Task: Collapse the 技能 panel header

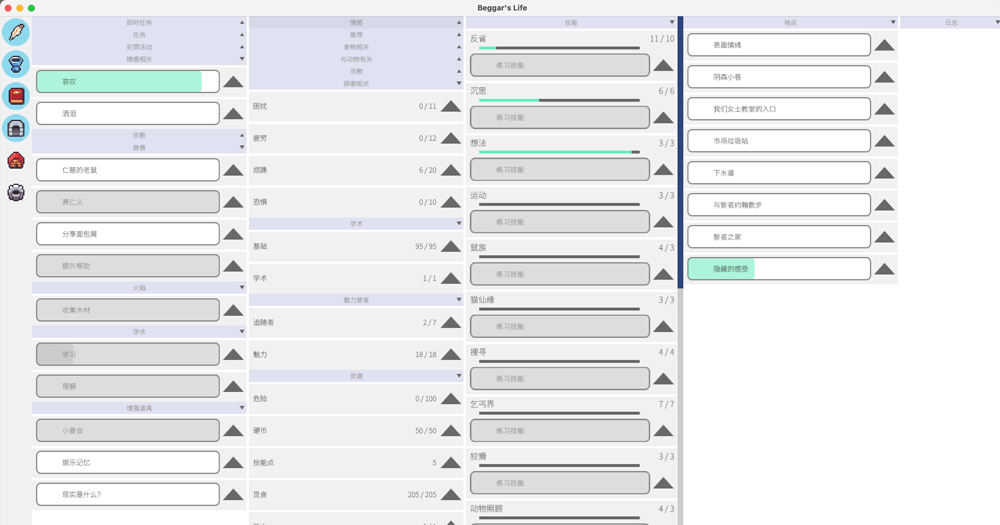Action: pyautogui.click(x=572, y=22)
